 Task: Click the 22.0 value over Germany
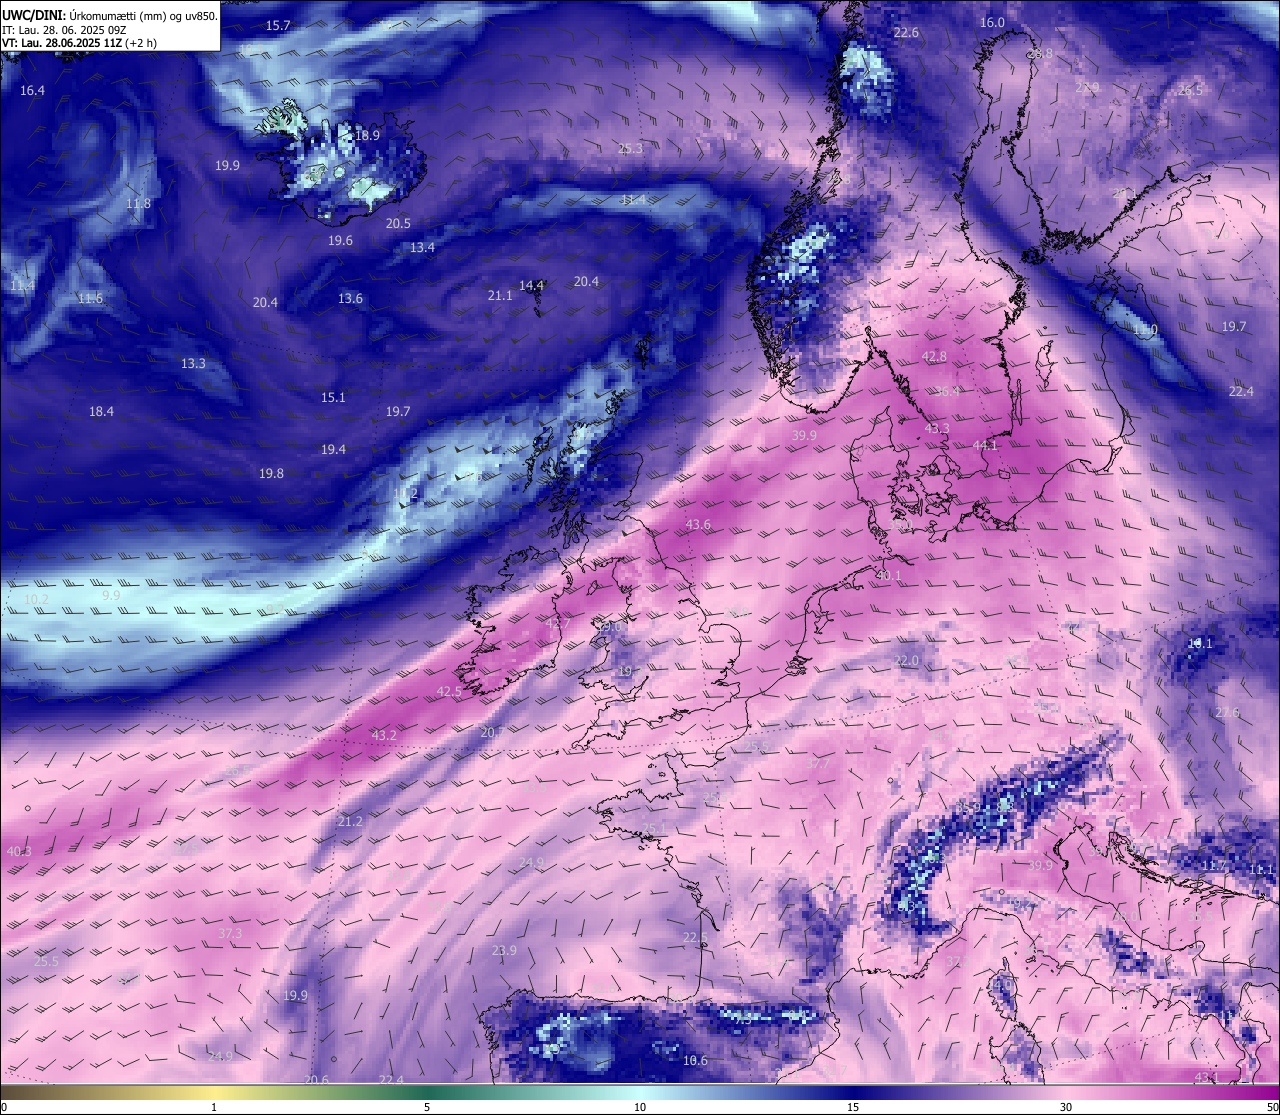(x=906, y=661)
